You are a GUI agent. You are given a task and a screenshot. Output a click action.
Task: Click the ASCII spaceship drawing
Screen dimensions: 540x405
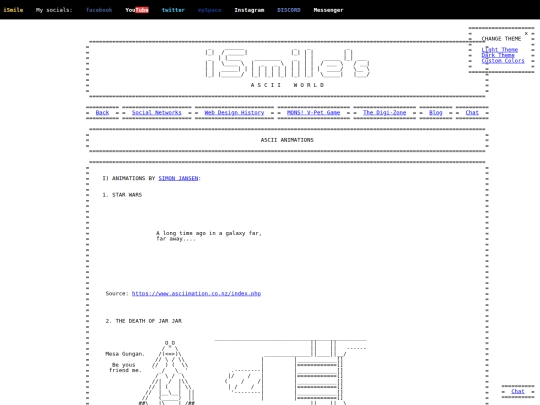pyautogui.click(x=295, y=372)
